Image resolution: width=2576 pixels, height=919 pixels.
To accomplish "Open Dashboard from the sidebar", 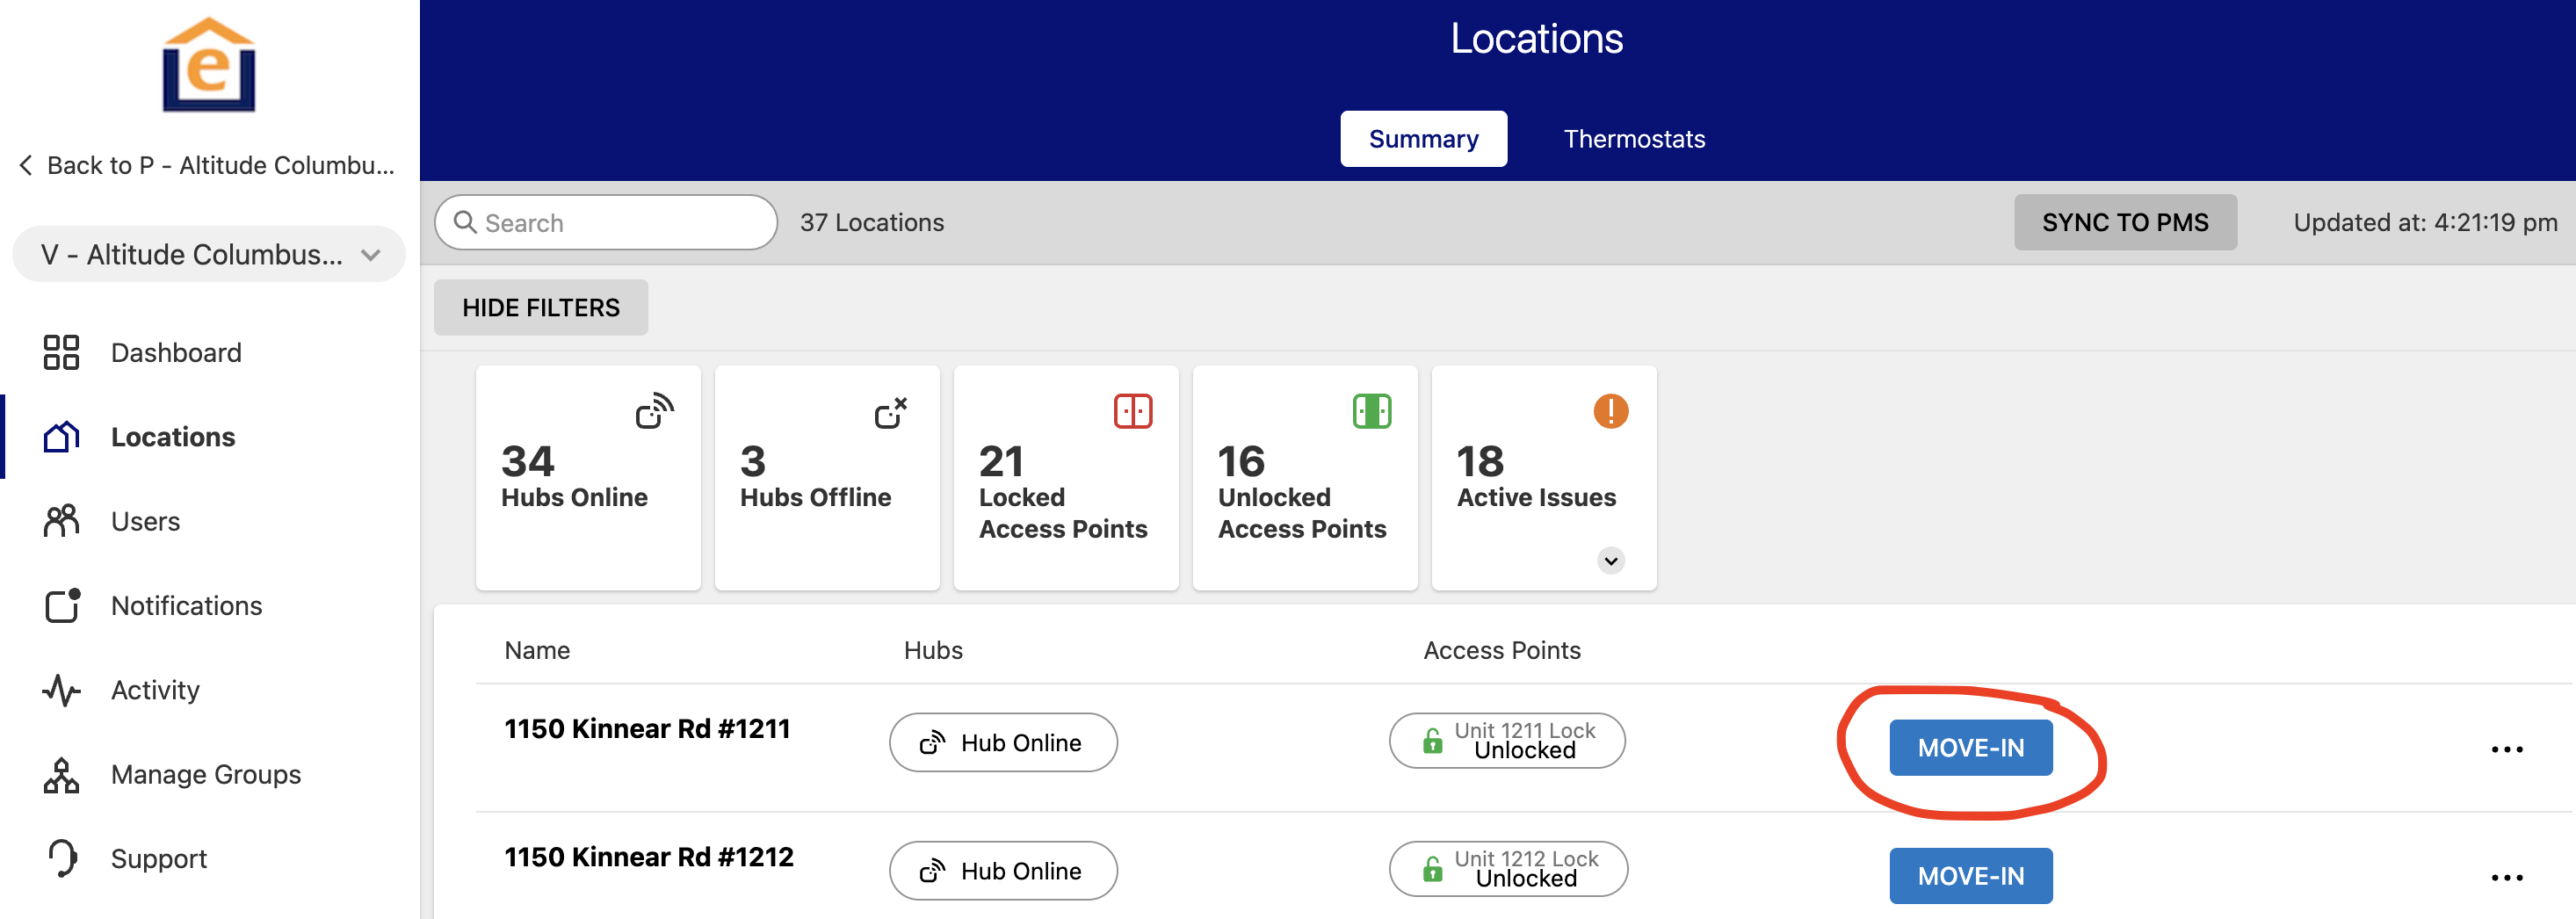I will click(x=176, y=352).
